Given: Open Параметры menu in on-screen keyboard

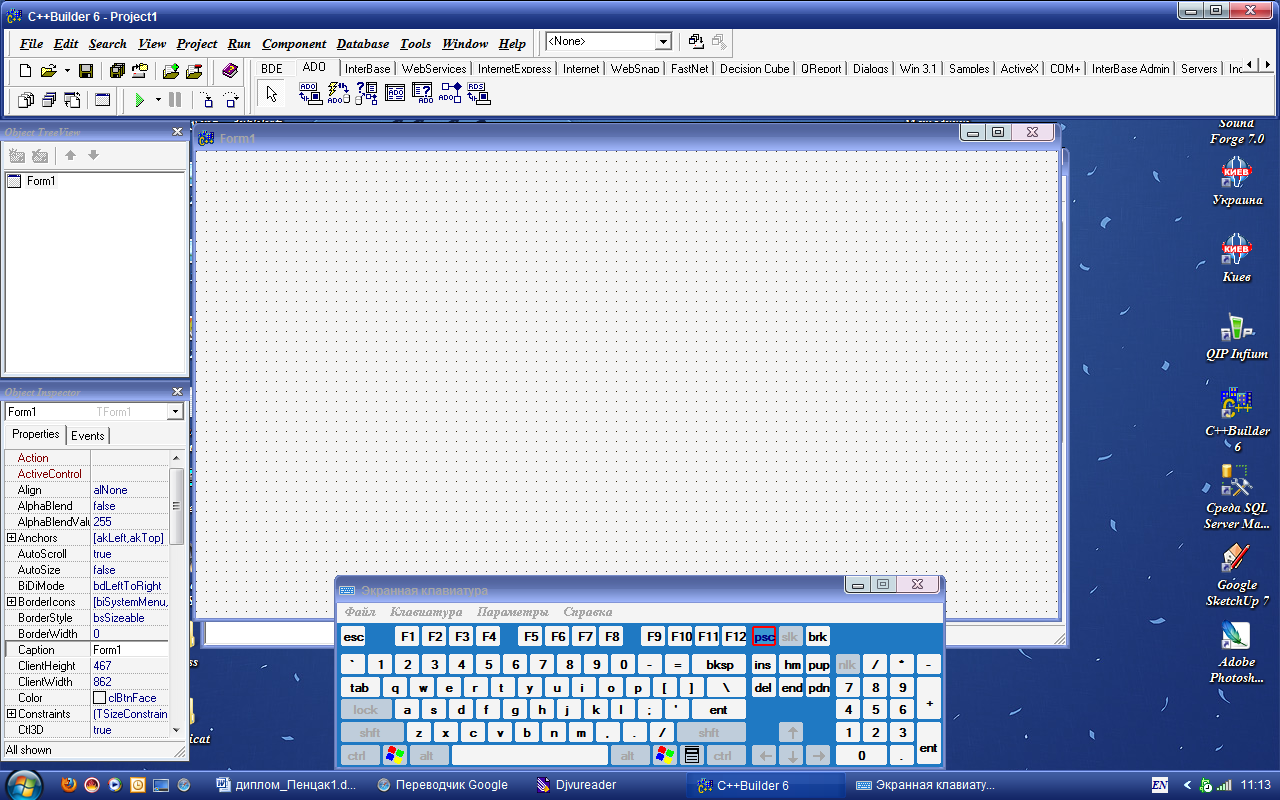Looking at the screenshot, I should pyautogui.click(x=513, y=611).
